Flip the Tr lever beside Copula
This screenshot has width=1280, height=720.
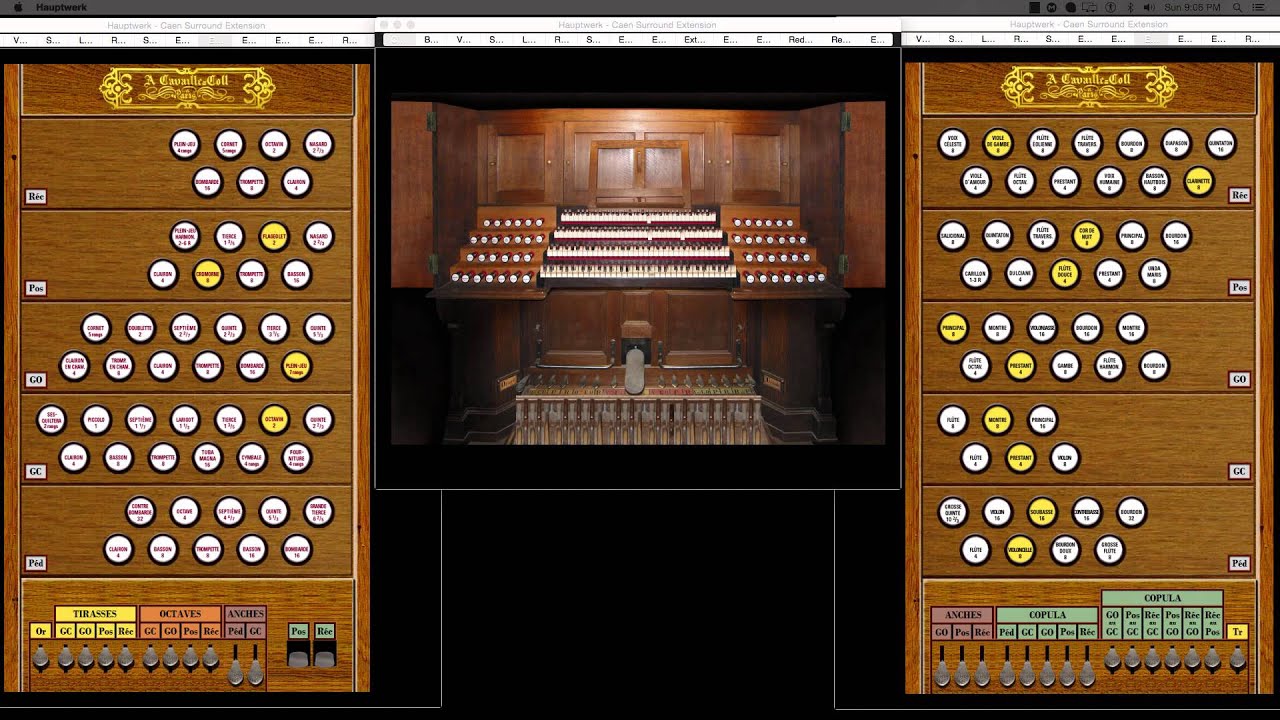coord(1238,656)
